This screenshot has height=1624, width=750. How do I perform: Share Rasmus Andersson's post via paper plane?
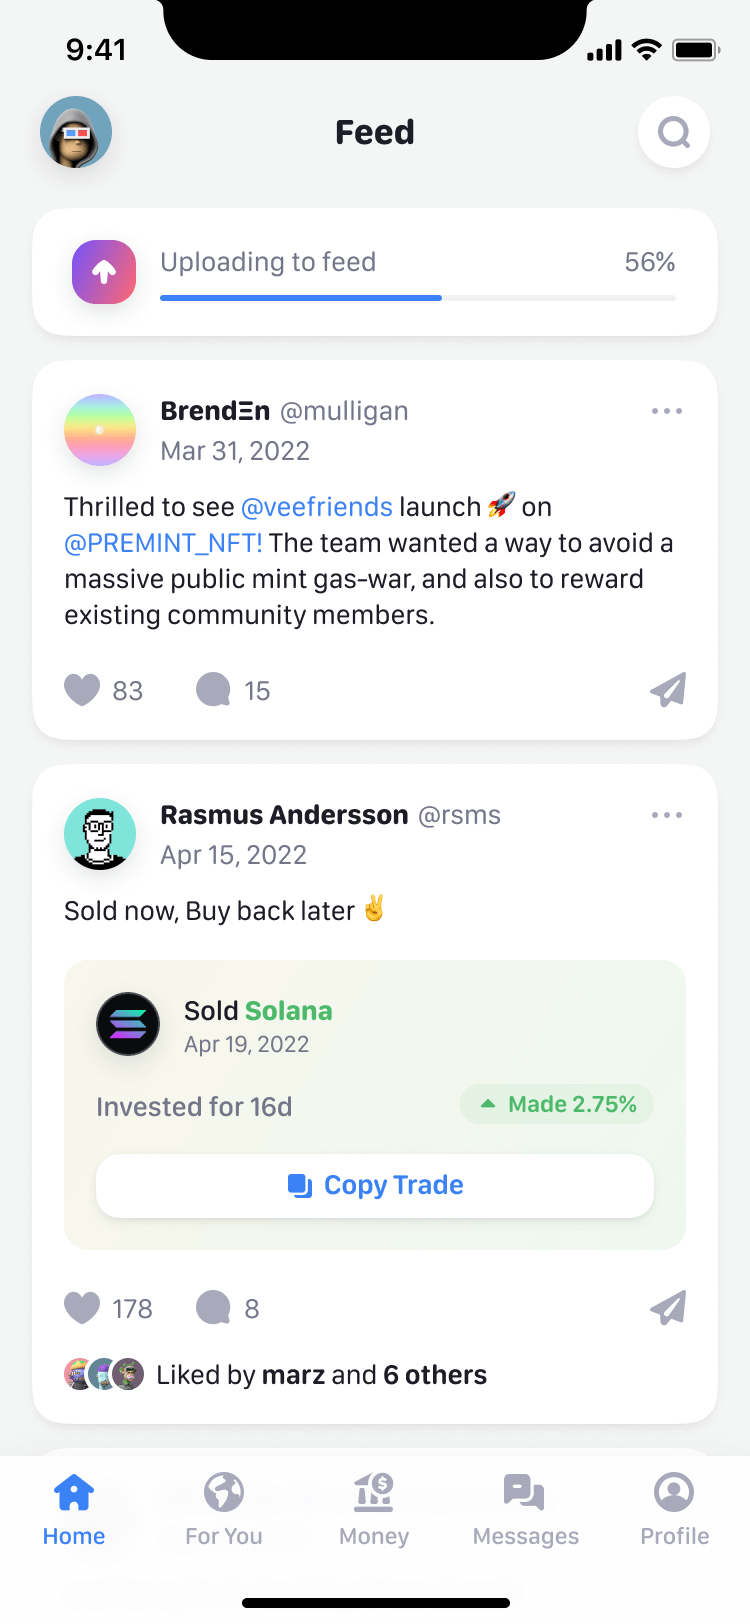668,1308
